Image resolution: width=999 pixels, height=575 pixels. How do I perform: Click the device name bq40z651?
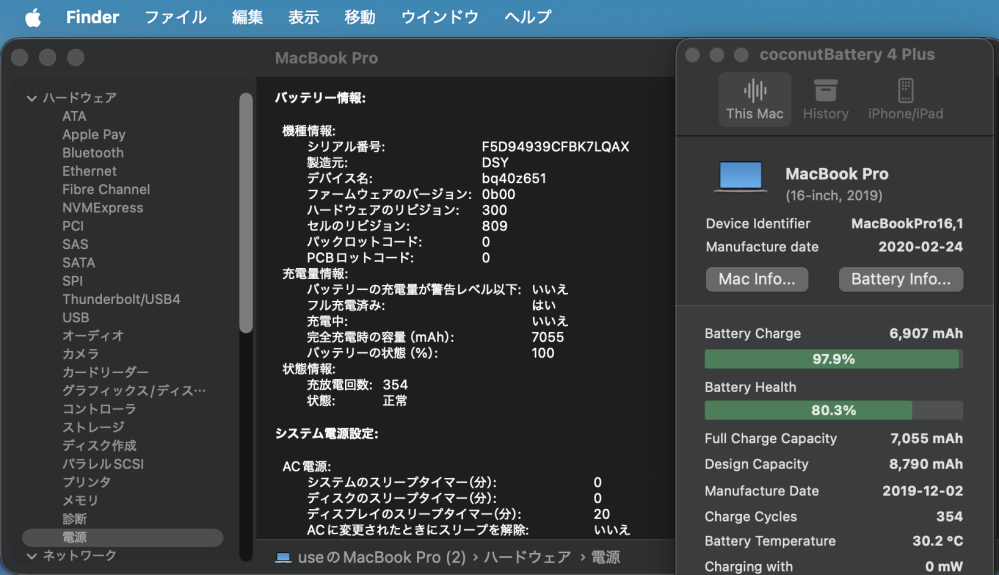pyautogui.click(x=514, y=178)
